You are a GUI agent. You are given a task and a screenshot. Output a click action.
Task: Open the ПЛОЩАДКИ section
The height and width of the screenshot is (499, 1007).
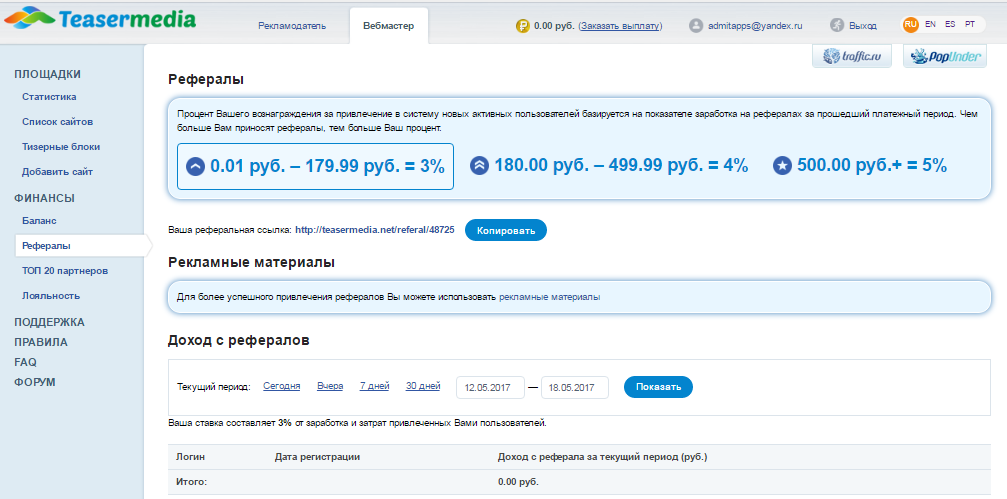[x=48, y=74]
